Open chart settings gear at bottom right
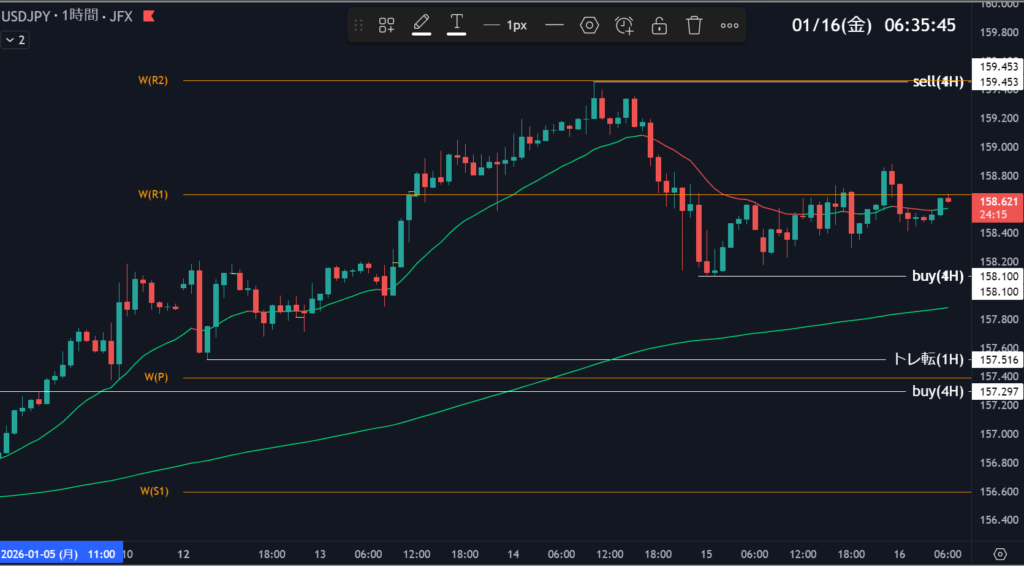 [x=1000, y=554]
